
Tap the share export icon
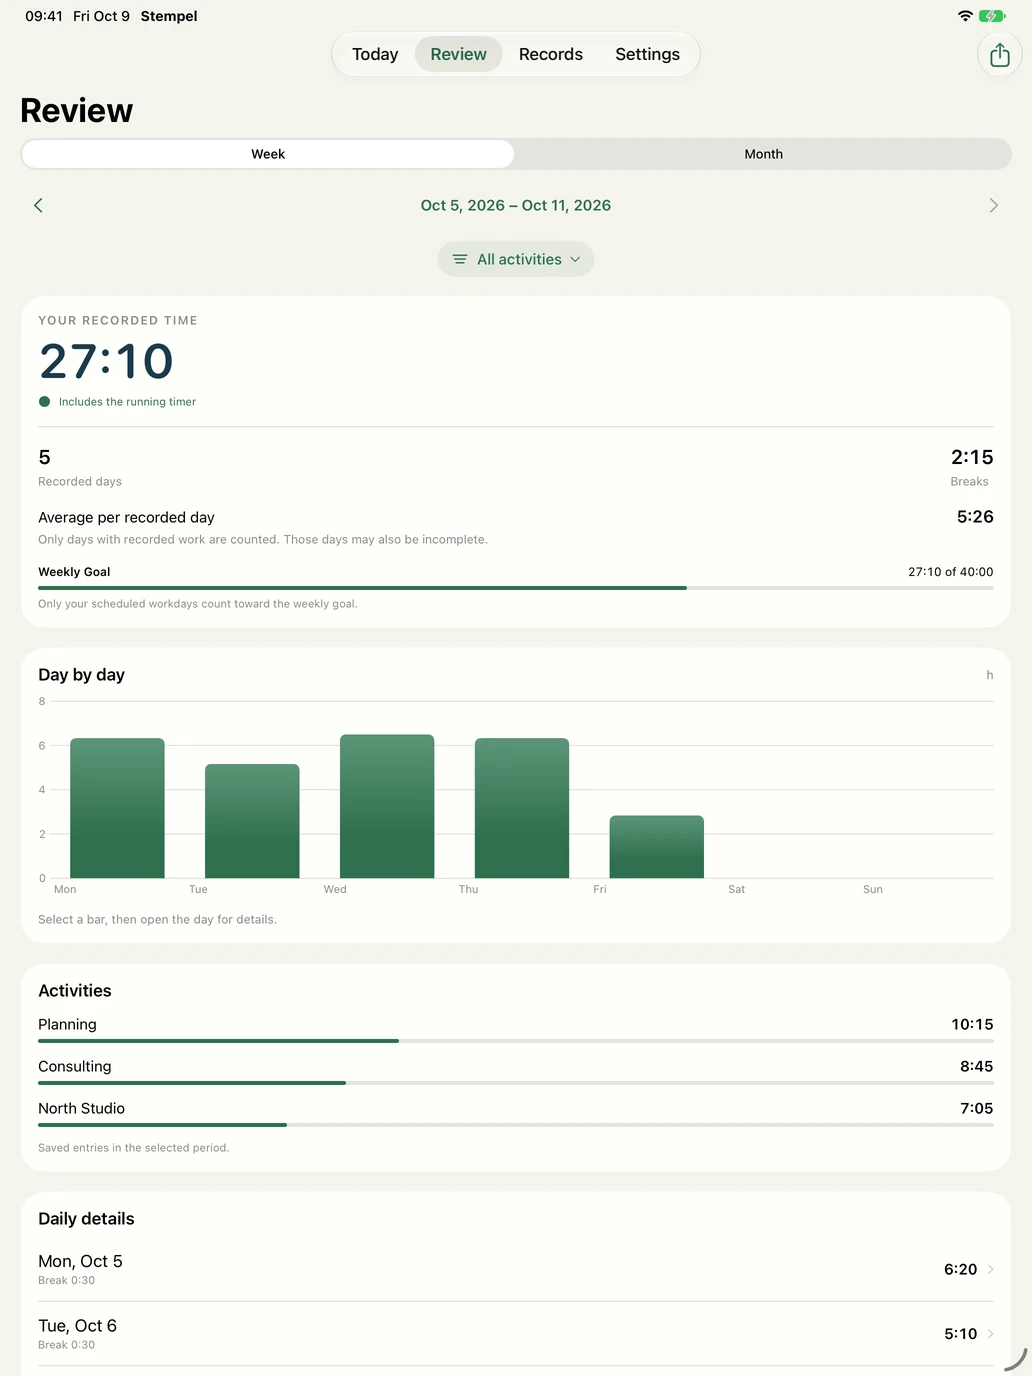point(999,55)
